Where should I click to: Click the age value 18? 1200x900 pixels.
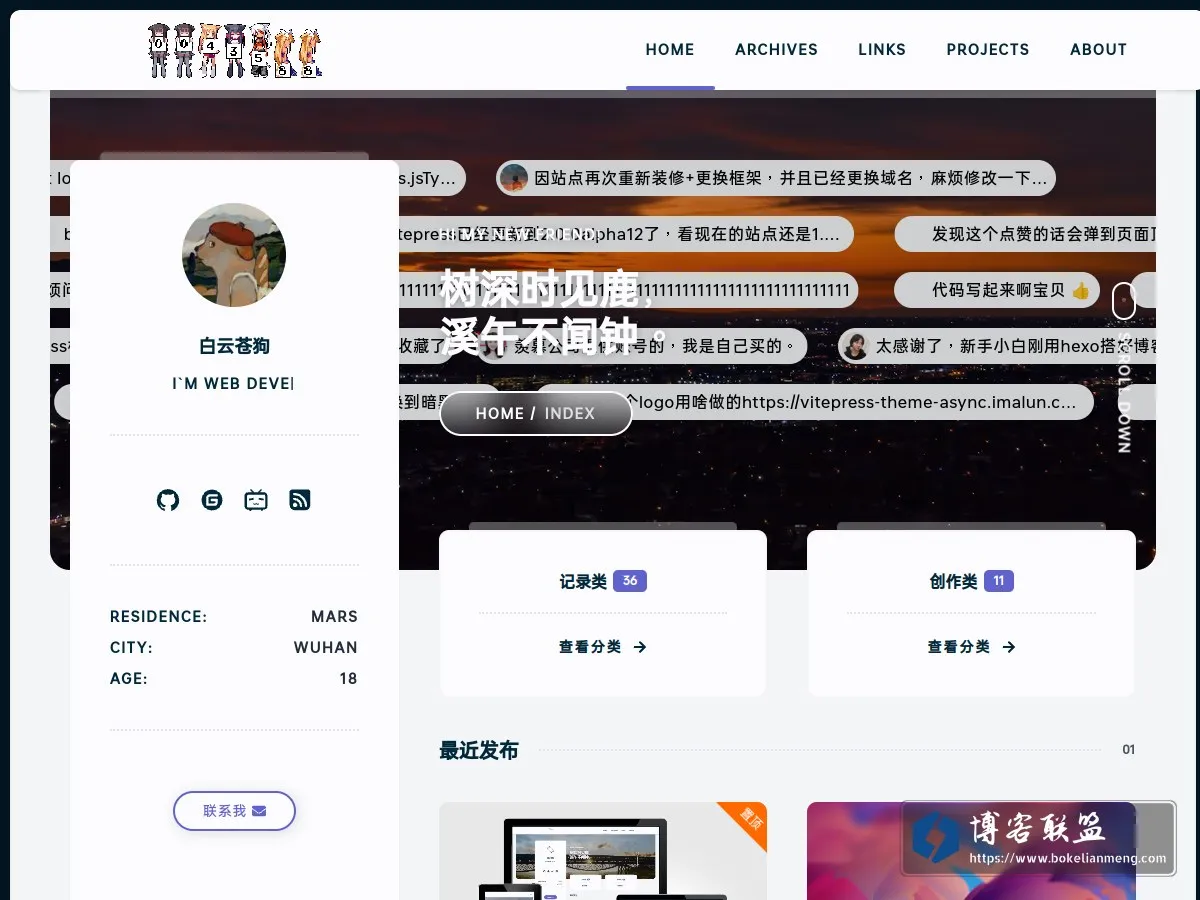click(348, 678)
